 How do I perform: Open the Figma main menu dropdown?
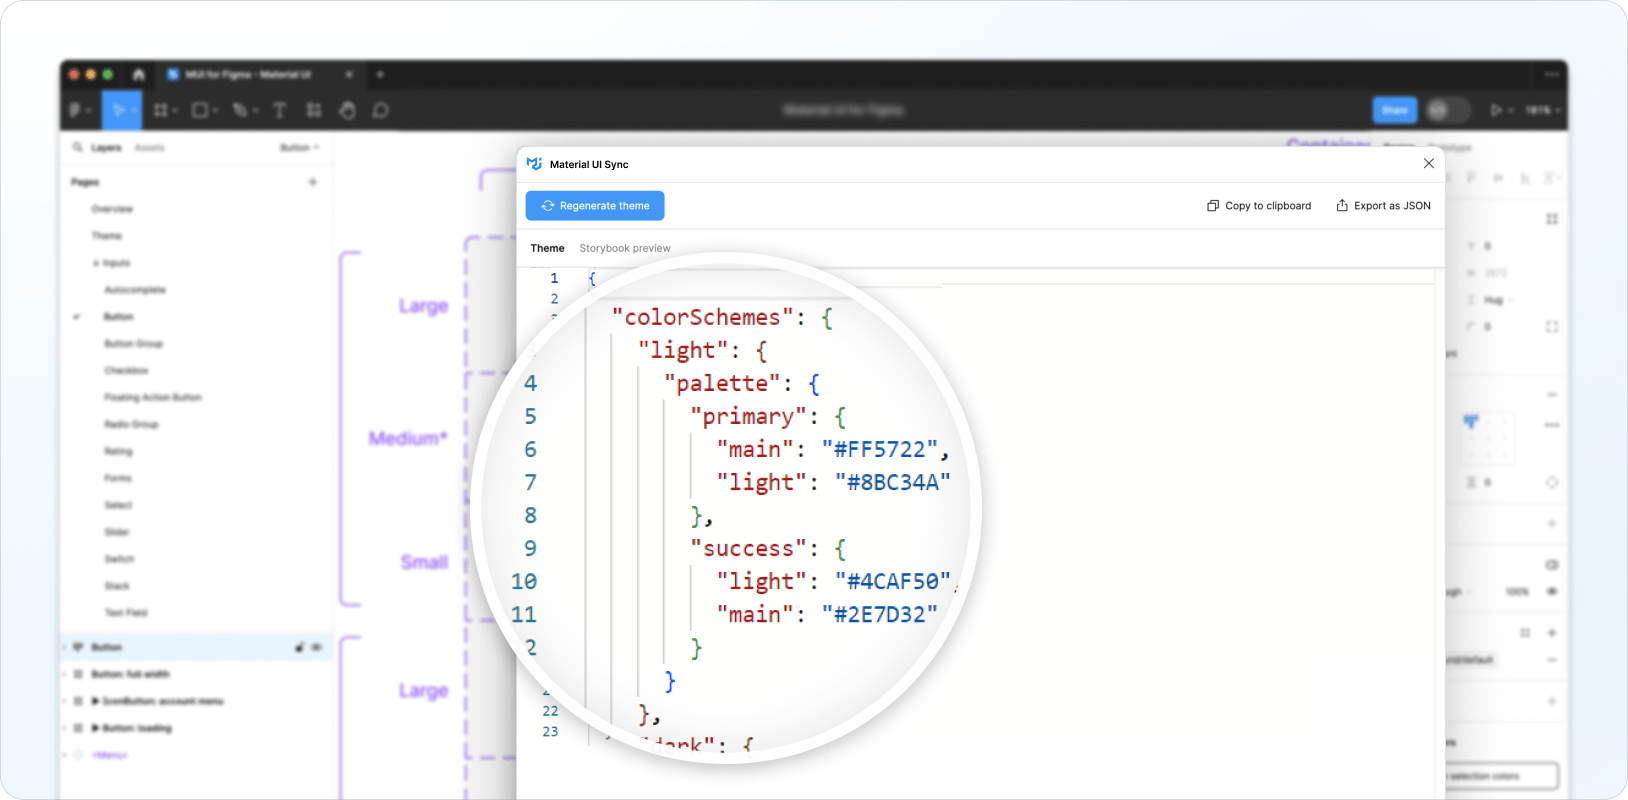pos(79,110)
